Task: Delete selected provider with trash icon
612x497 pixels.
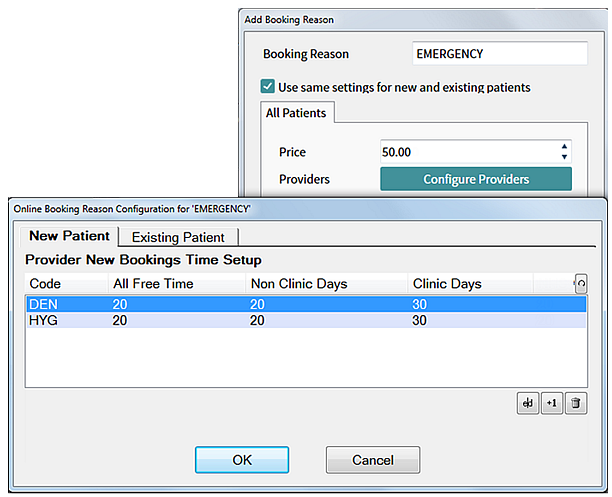Action: pyautogui.click(x=576, y=403)
